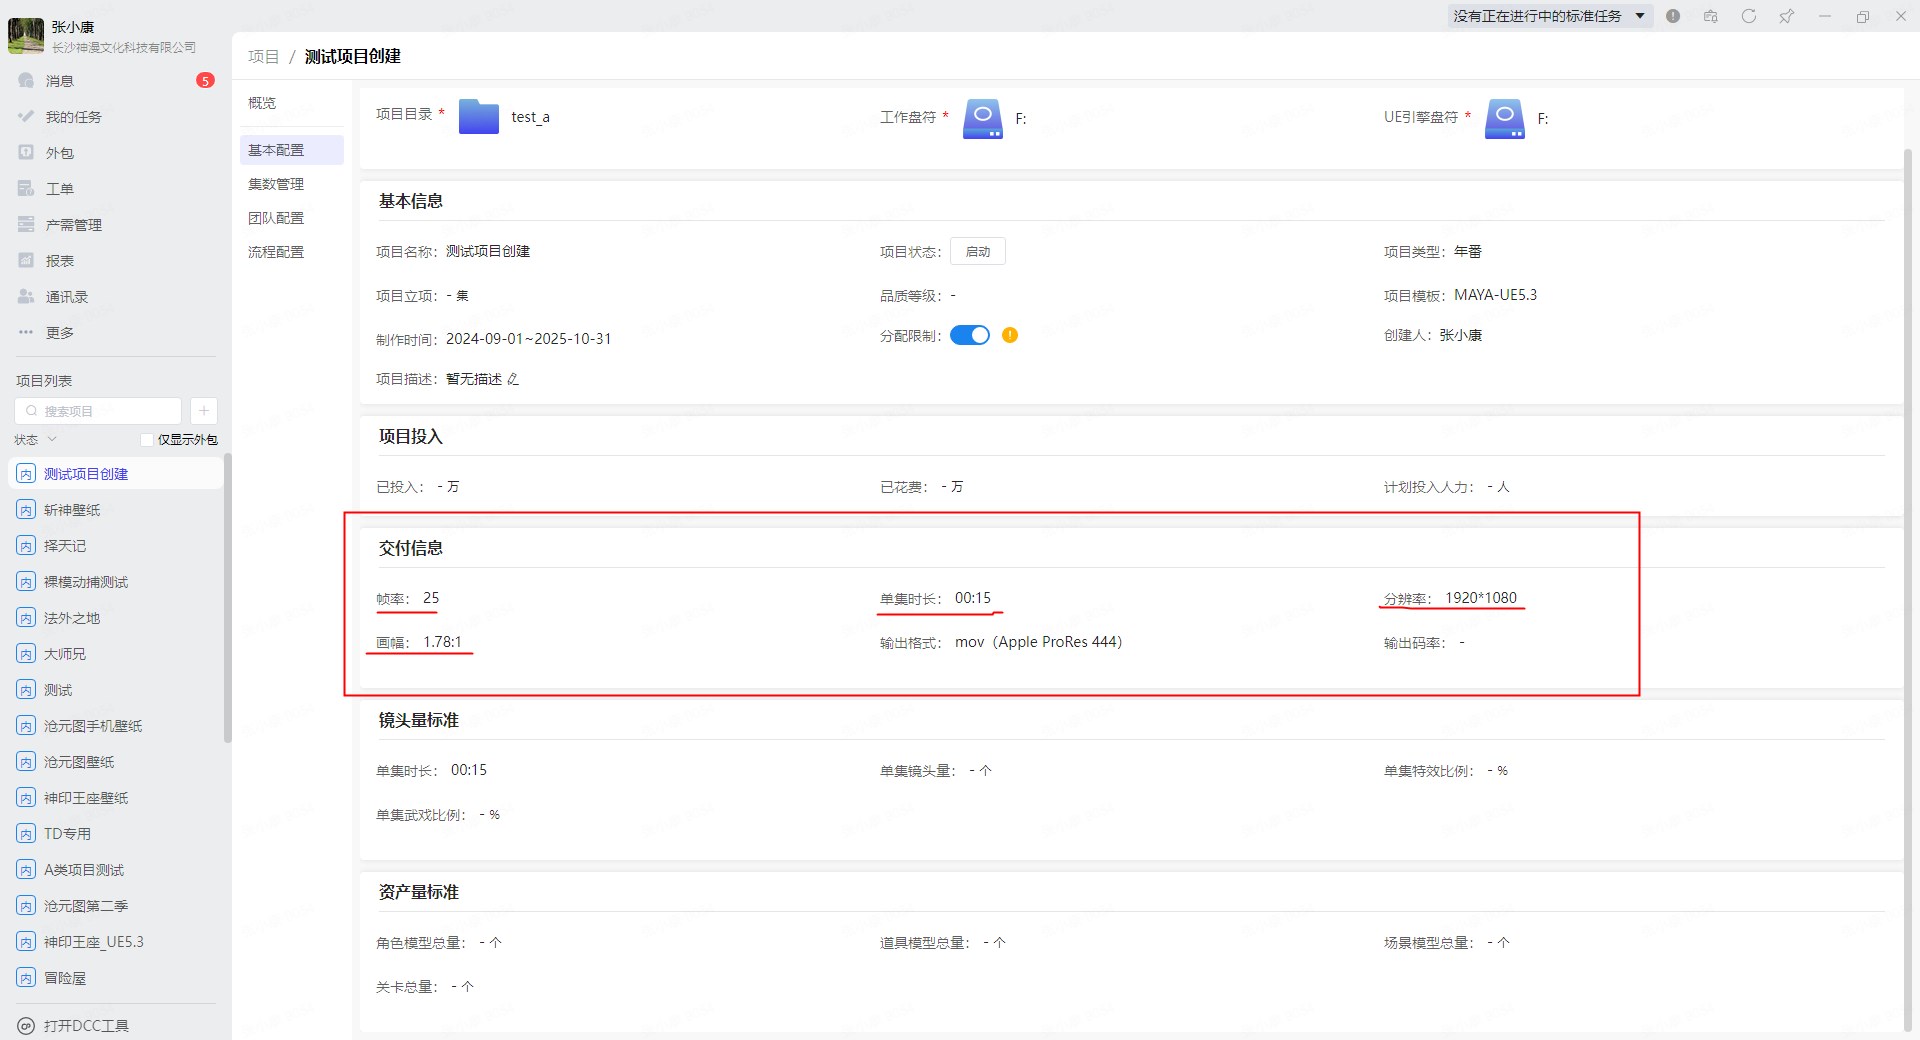Image resolution: width=1920 pixels, height=1040 pixels.
Task: Switch to the 集数管理 tab
Action: point(276,184)
